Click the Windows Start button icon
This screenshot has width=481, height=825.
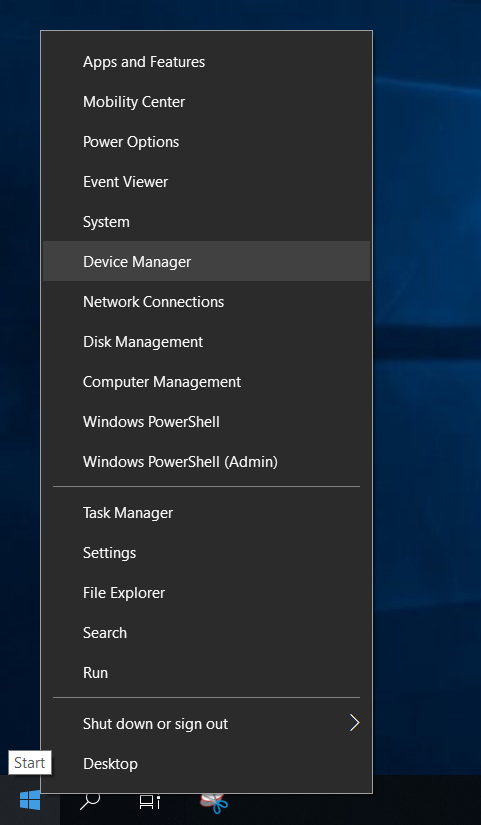pyautogui.click(x=30, y=800)
